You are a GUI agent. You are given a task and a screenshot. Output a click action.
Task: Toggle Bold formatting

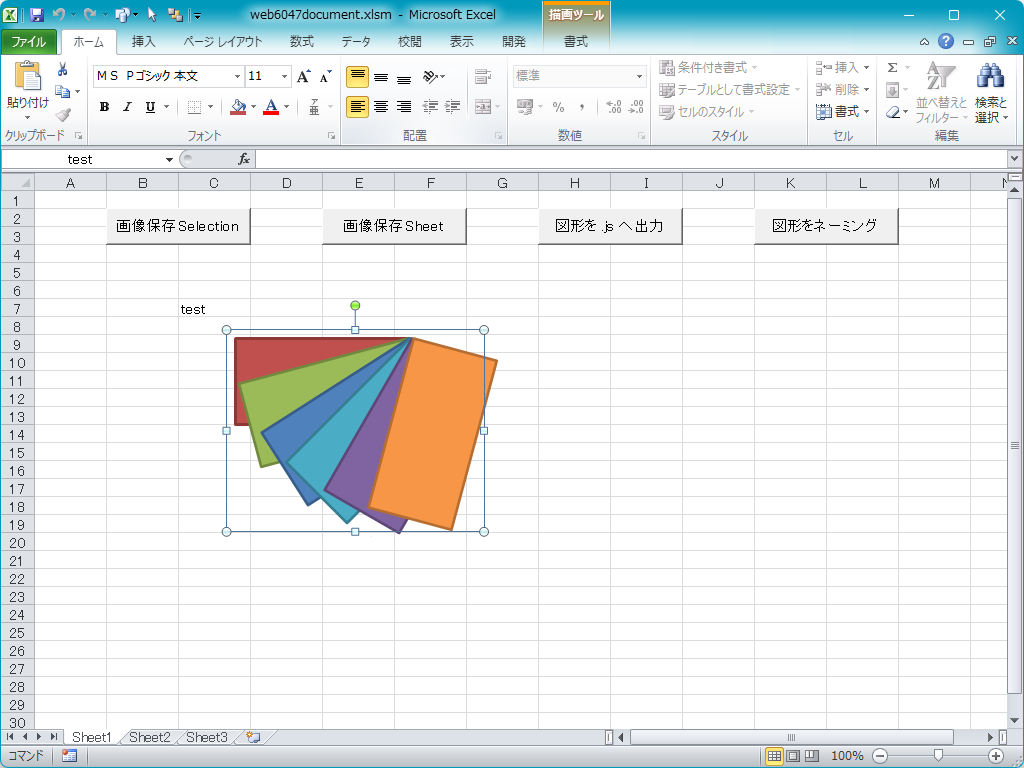pyautogui.click(x=104, y=107)
